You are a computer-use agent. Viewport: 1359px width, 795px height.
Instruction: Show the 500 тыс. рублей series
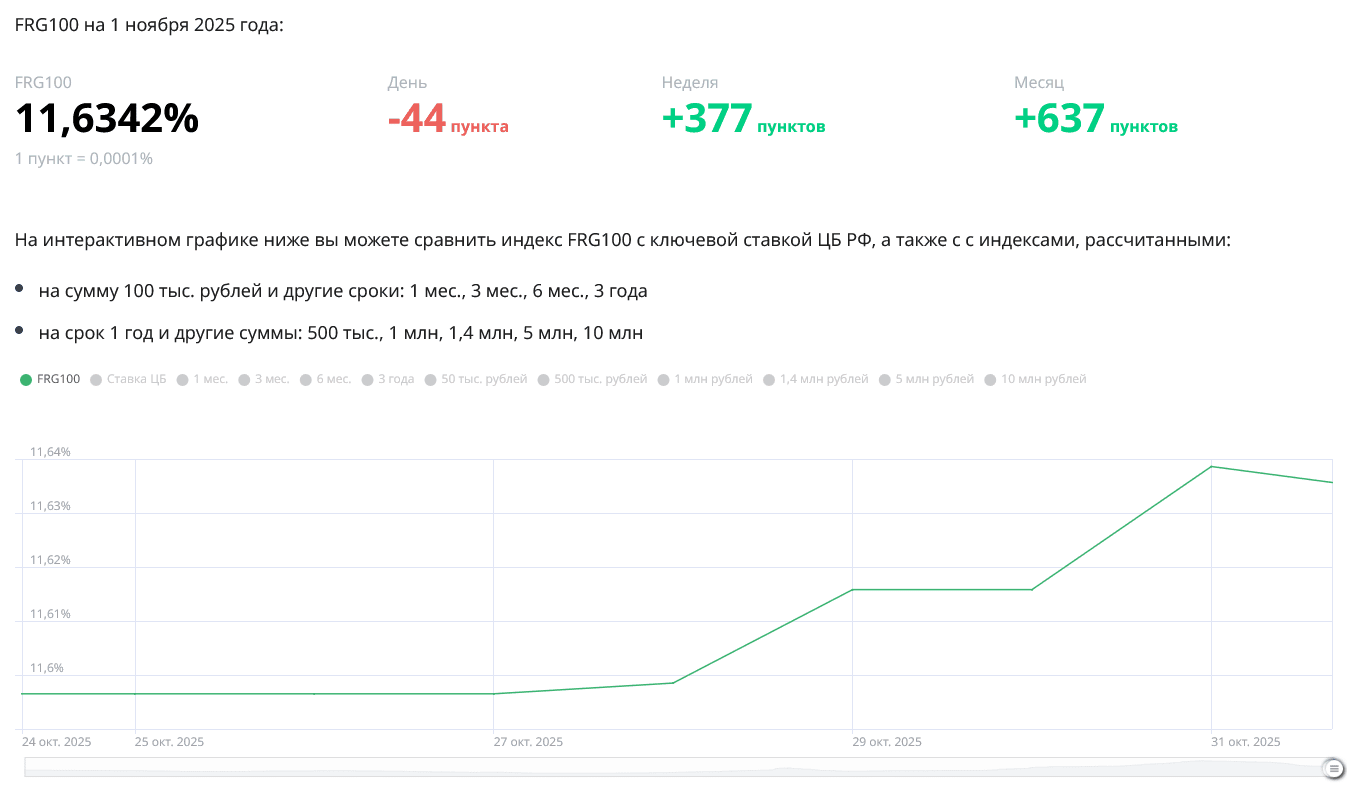600,379
